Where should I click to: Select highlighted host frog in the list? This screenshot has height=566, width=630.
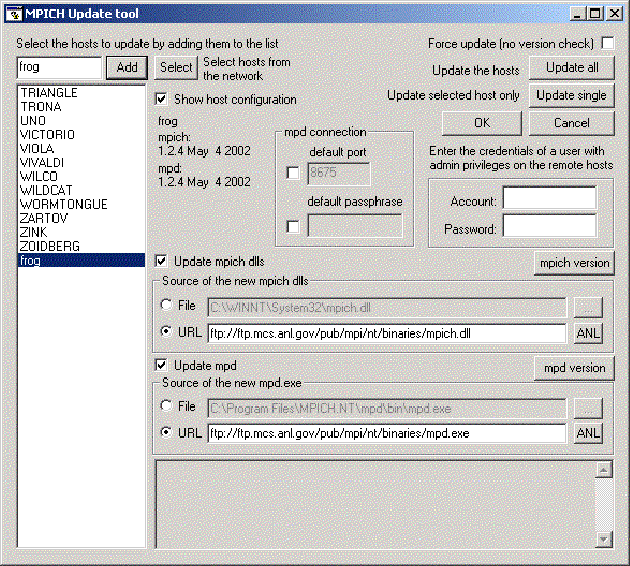click(x=82, y=260)
